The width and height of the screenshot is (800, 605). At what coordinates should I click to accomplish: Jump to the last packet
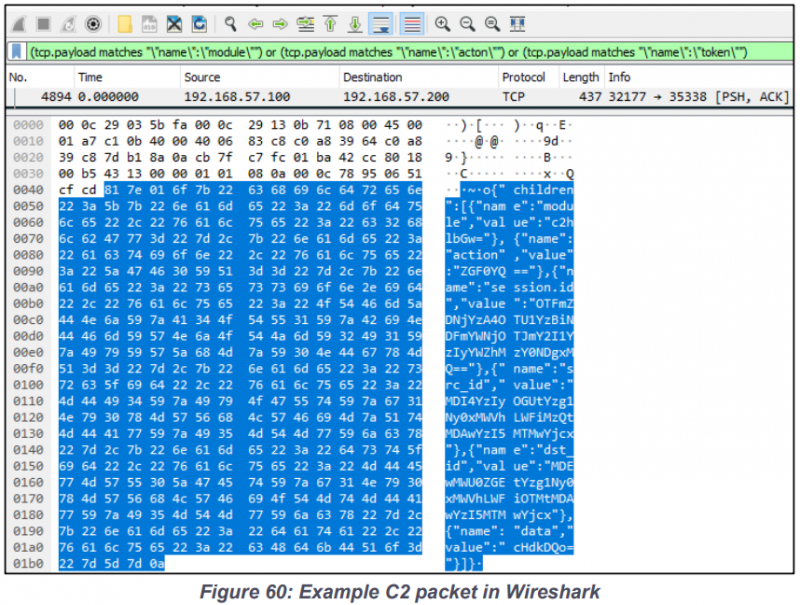pos(355,24)
